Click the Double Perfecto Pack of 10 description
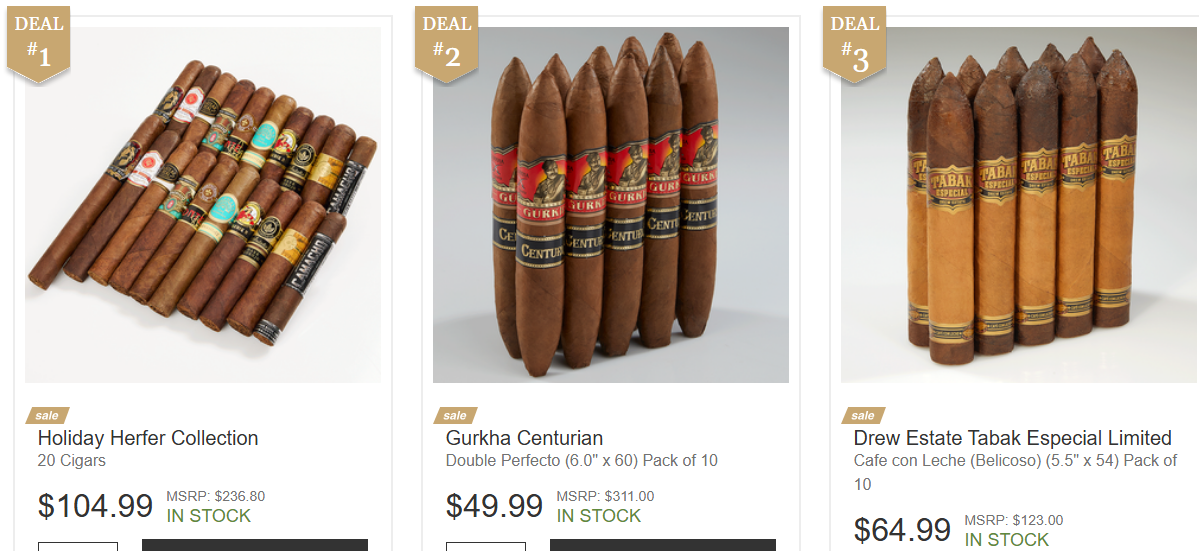Image resolution: width=1199 pixels, height=551 pixels. [582, 461]
